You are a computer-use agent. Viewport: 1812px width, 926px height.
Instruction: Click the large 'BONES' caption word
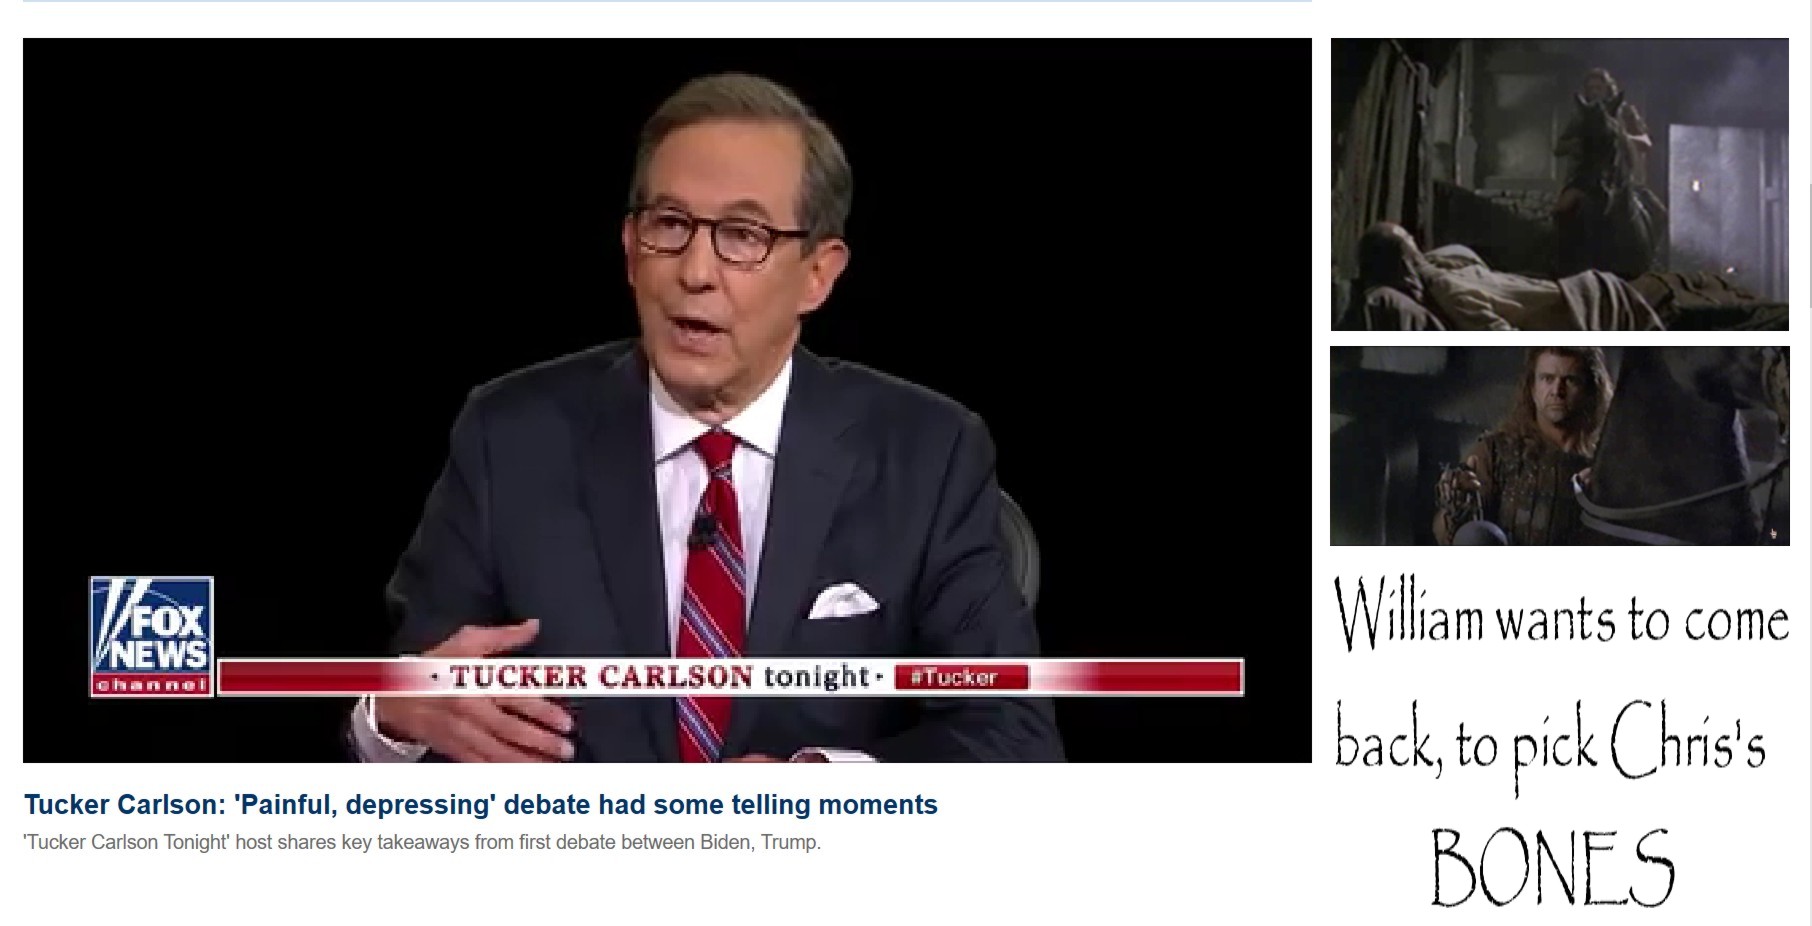click(x=1552, y=866)
